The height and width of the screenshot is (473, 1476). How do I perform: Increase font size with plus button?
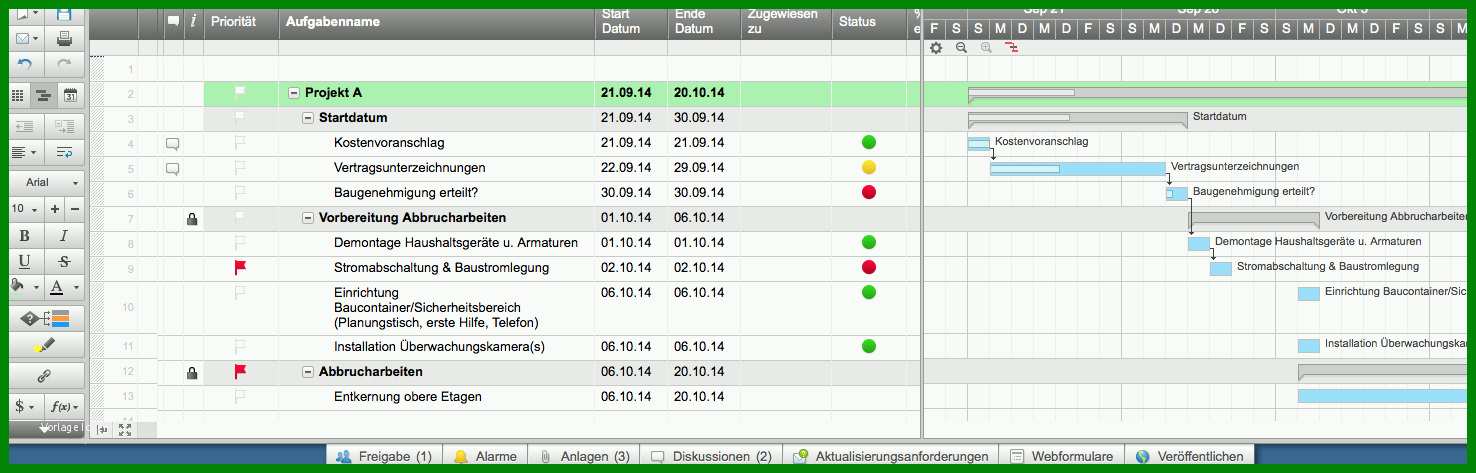click(x=55, y=209)
